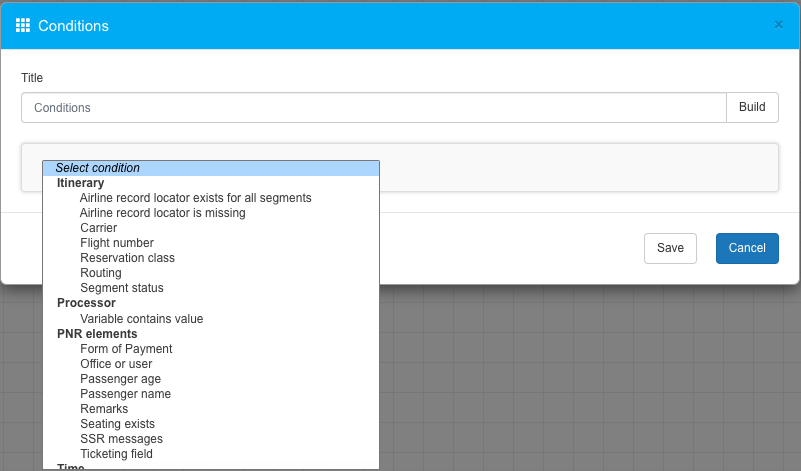This screenshot has width=801, height=471.
Task: Select 'Airline record locator is missing' option
Action: click(163, 213)
